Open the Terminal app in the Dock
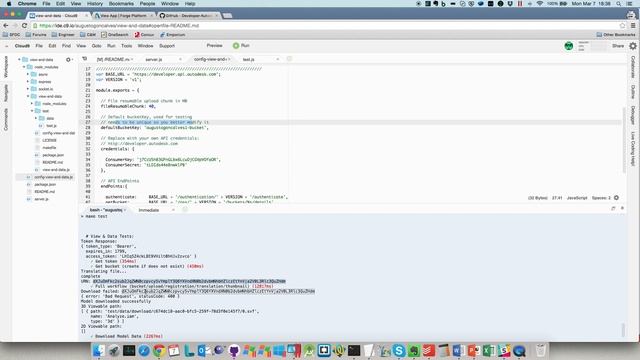640x360 pixels. [354, 351]
